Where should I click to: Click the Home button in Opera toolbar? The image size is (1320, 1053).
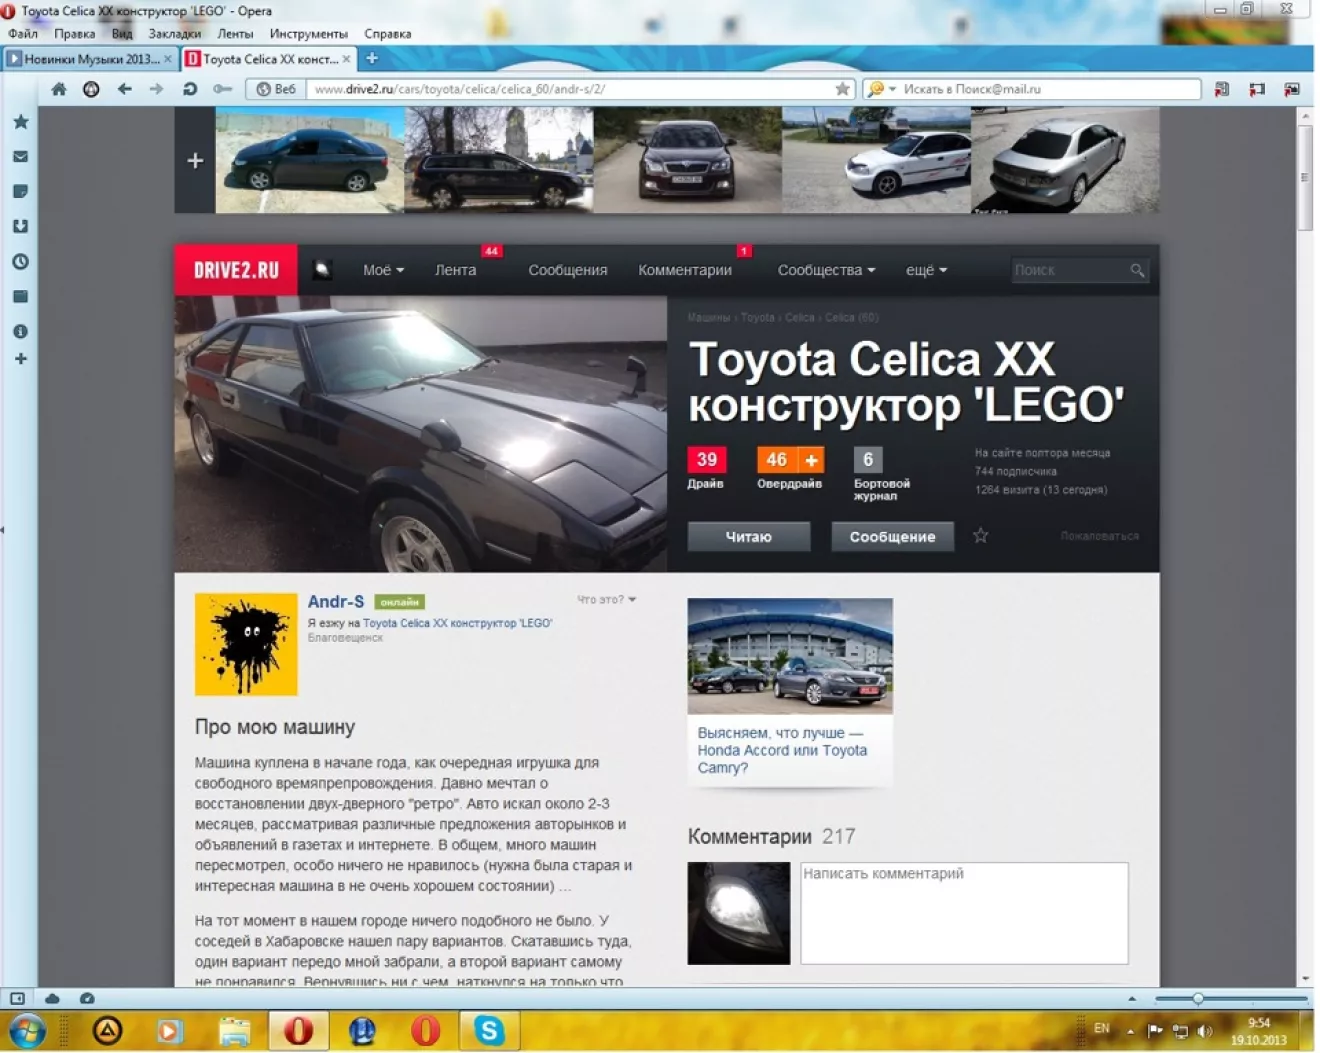tap(59, 89)
